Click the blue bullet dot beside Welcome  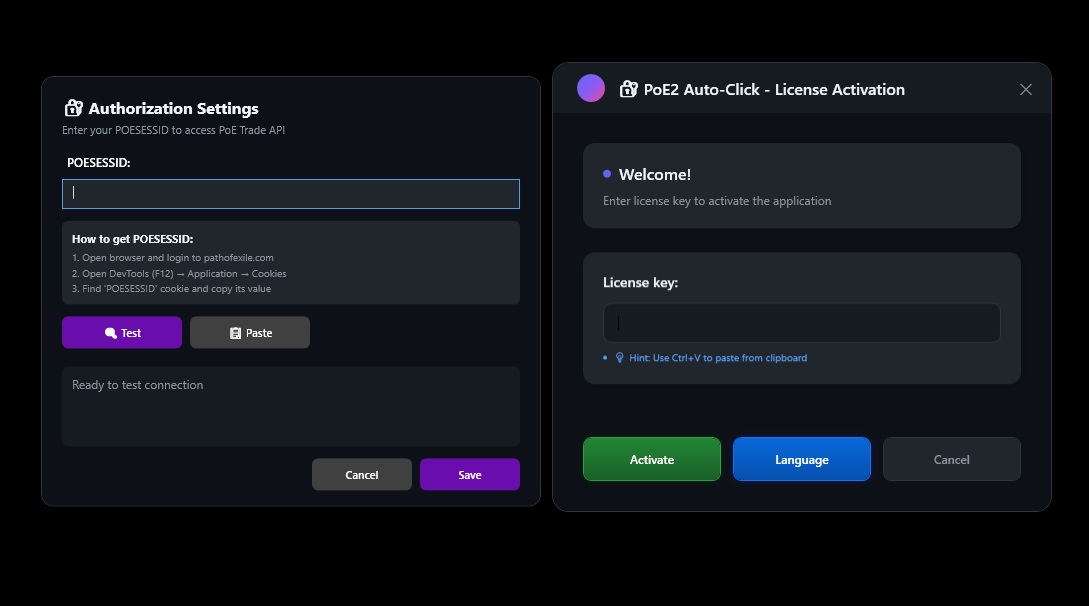pos(607,174)
